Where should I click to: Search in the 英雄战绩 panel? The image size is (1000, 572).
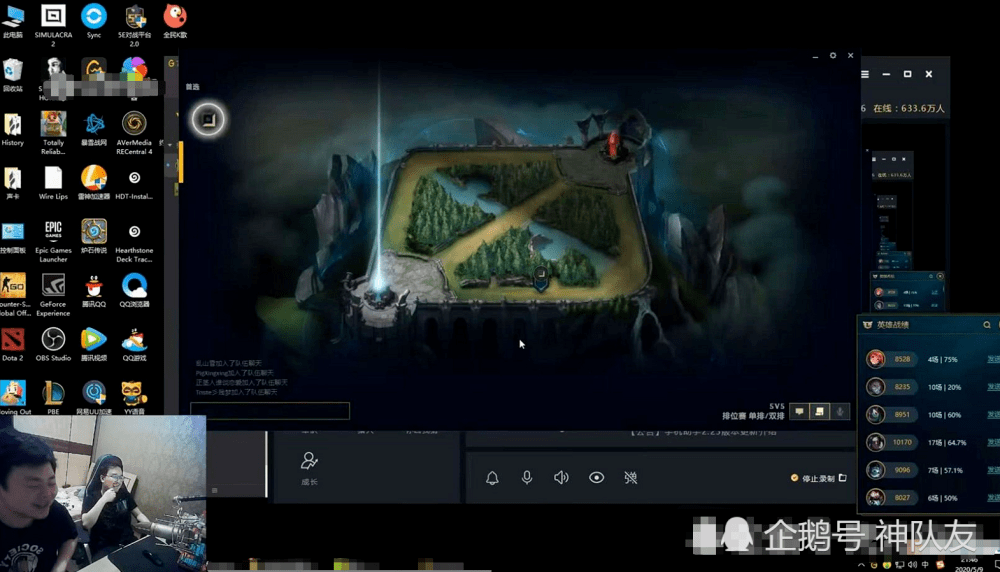[987, 325]
